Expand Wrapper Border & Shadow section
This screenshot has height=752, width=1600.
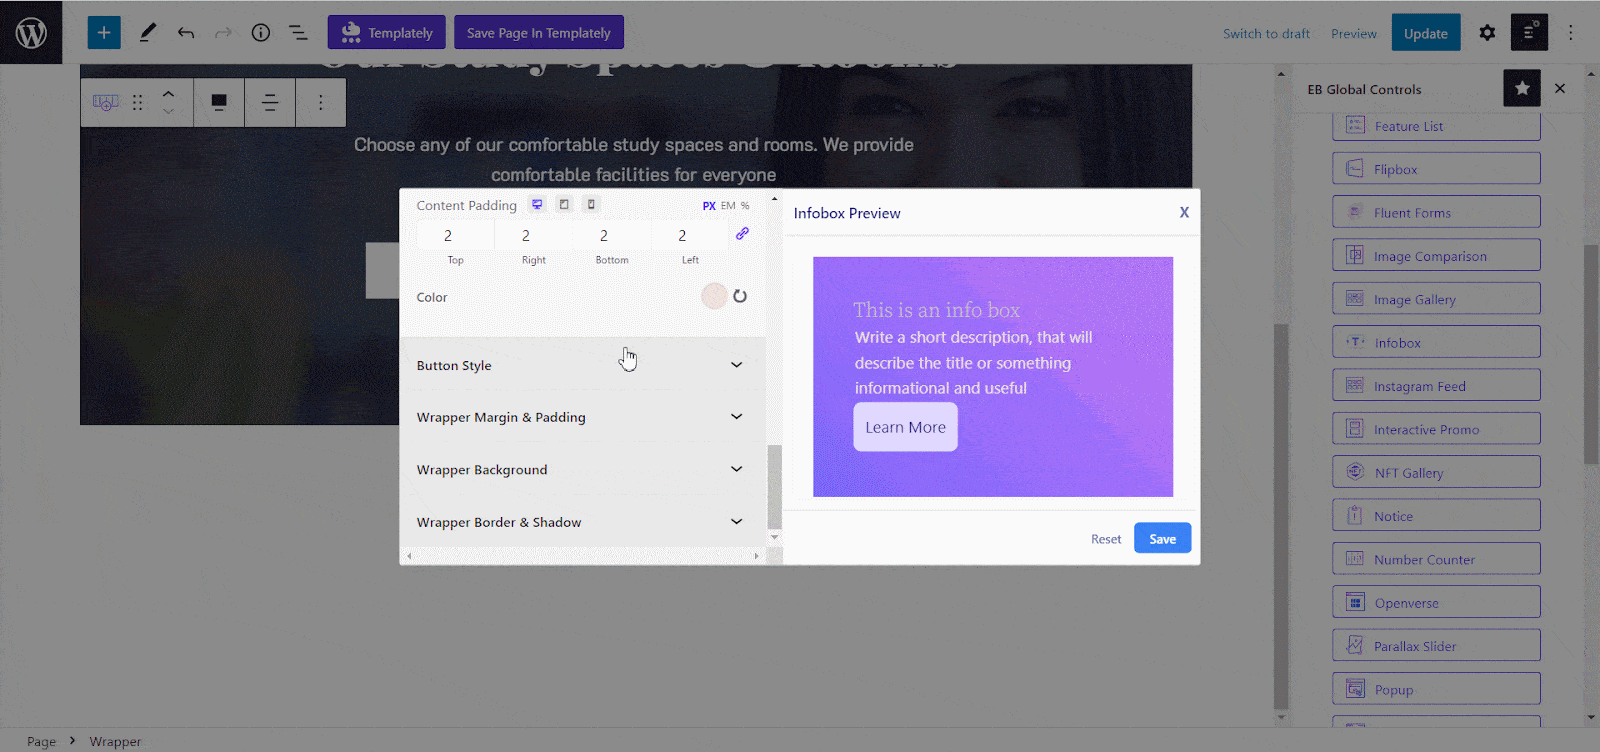[582, 522]
